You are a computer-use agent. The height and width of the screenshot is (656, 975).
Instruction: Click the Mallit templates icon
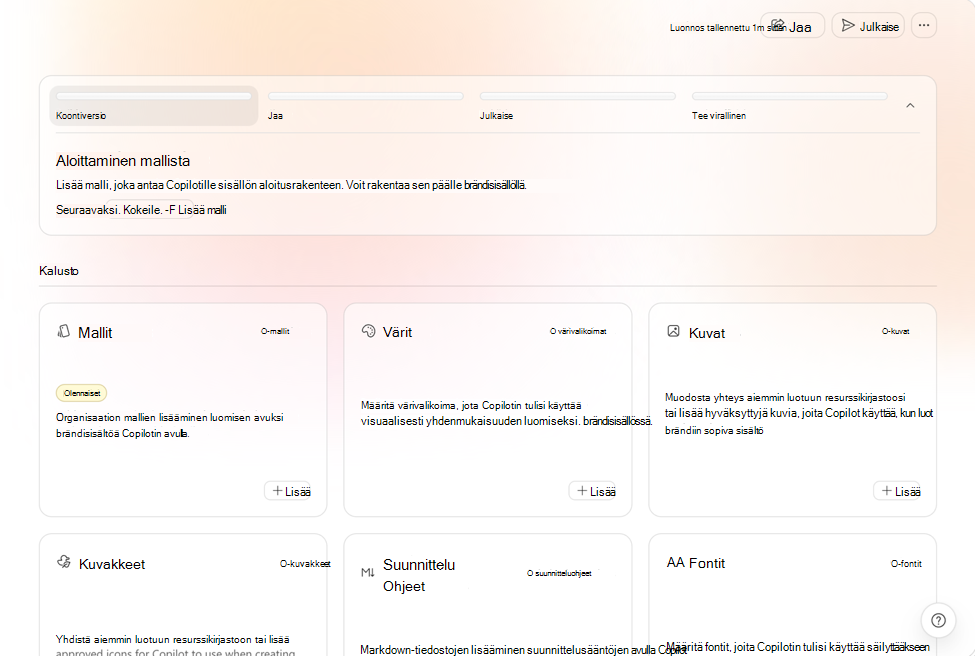[x=63, y=331]
